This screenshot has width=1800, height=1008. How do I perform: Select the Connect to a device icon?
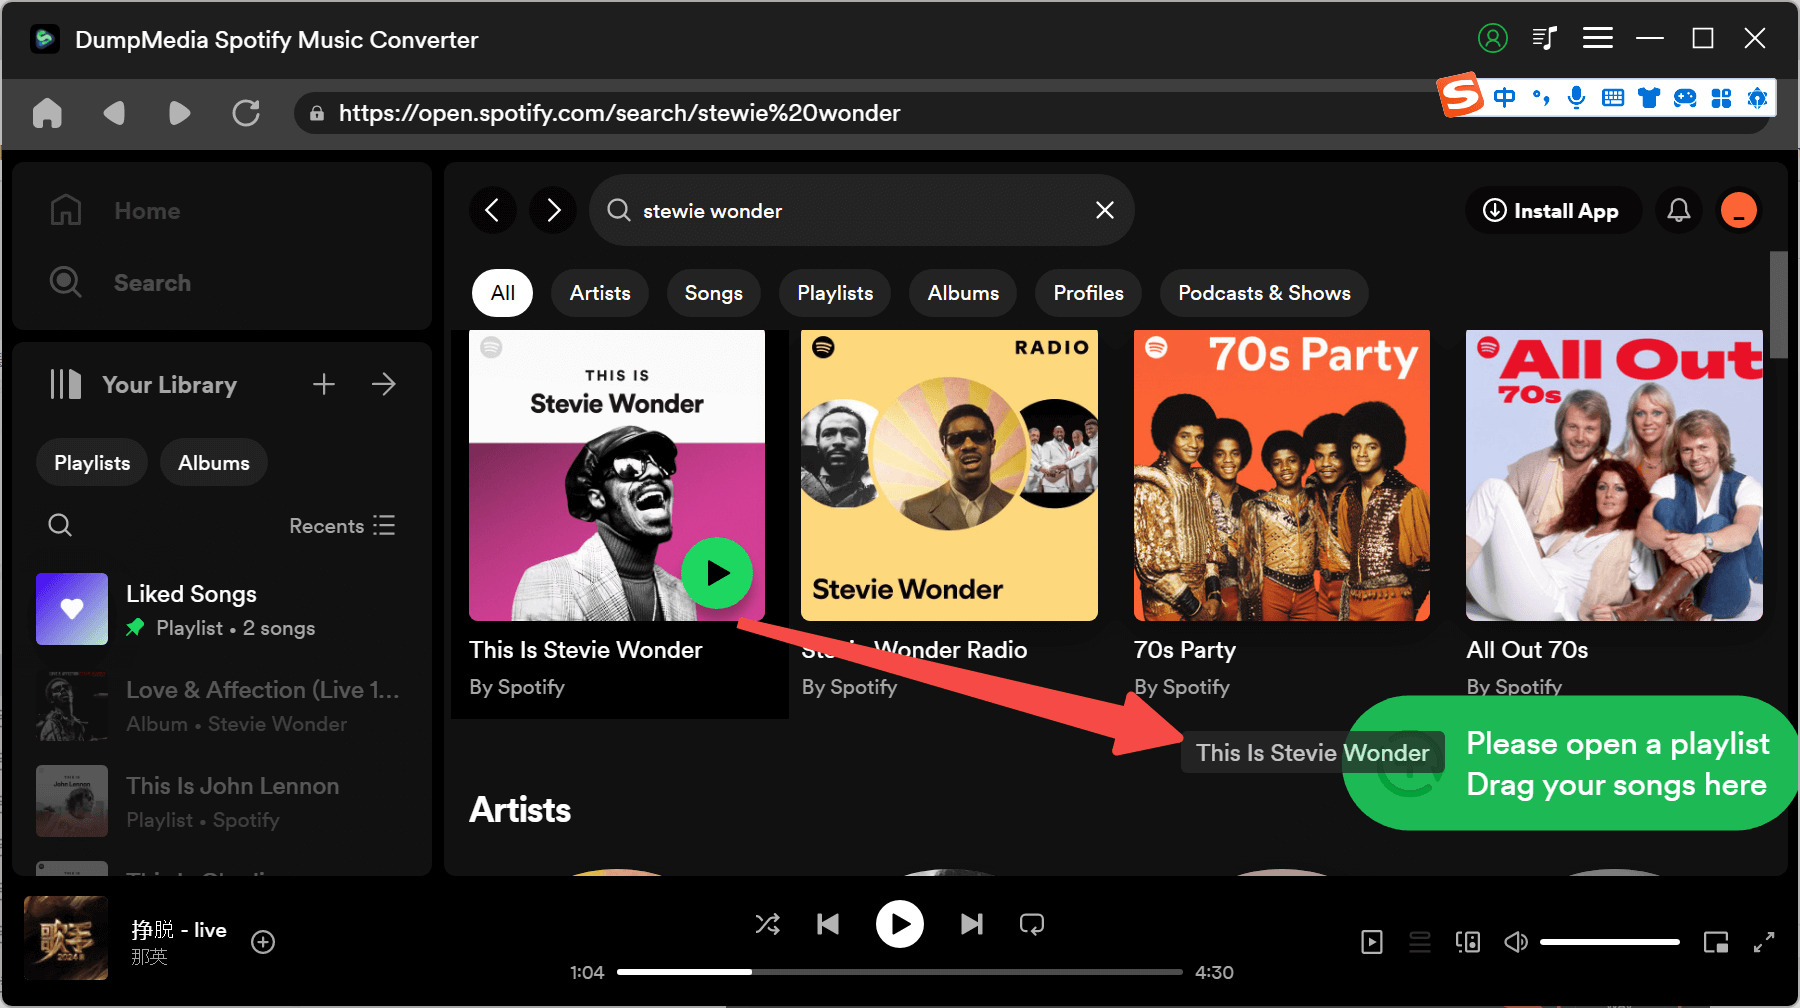tap(1467, 941)
